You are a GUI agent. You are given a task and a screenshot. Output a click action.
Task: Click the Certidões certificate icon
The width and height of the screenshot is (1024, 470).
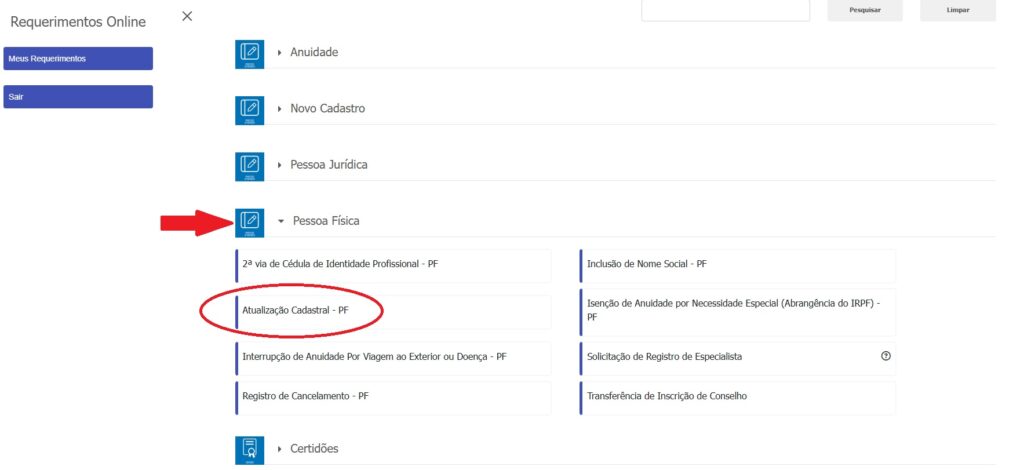pos(250,449)
